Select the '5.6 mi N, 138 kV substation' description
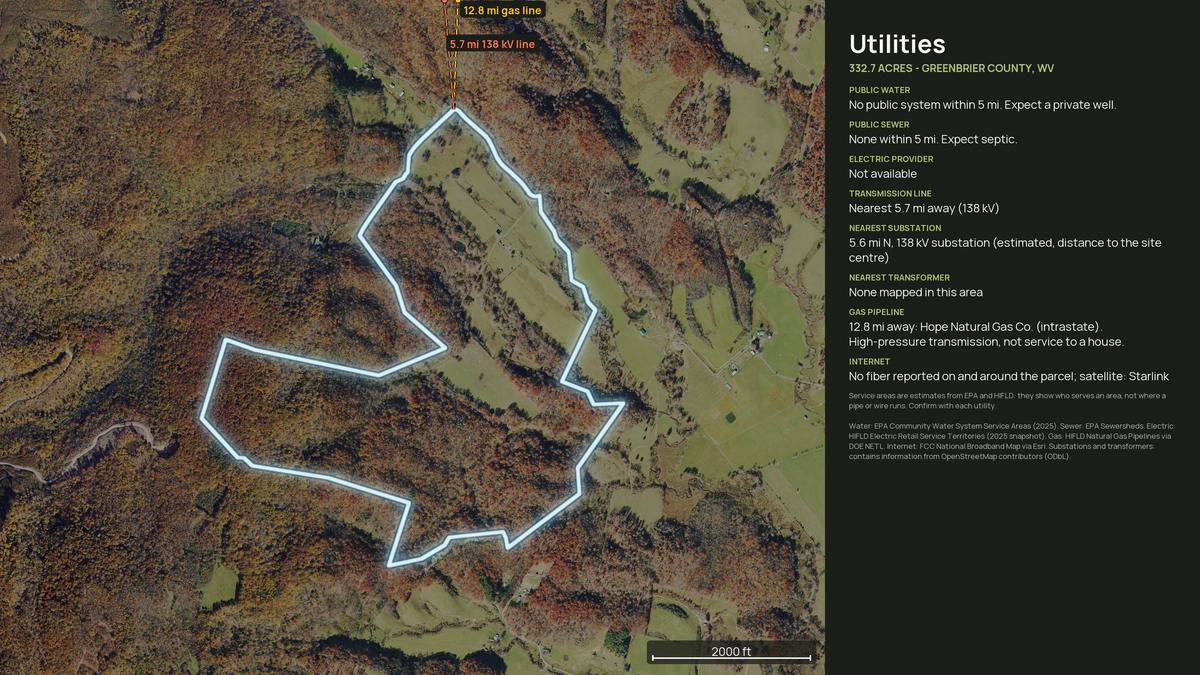 (x=1005, y=250)
